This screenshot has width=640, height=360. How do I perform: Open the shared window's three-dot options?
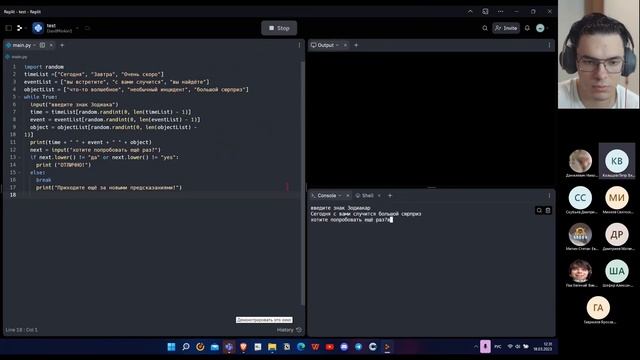coord(500,11)
